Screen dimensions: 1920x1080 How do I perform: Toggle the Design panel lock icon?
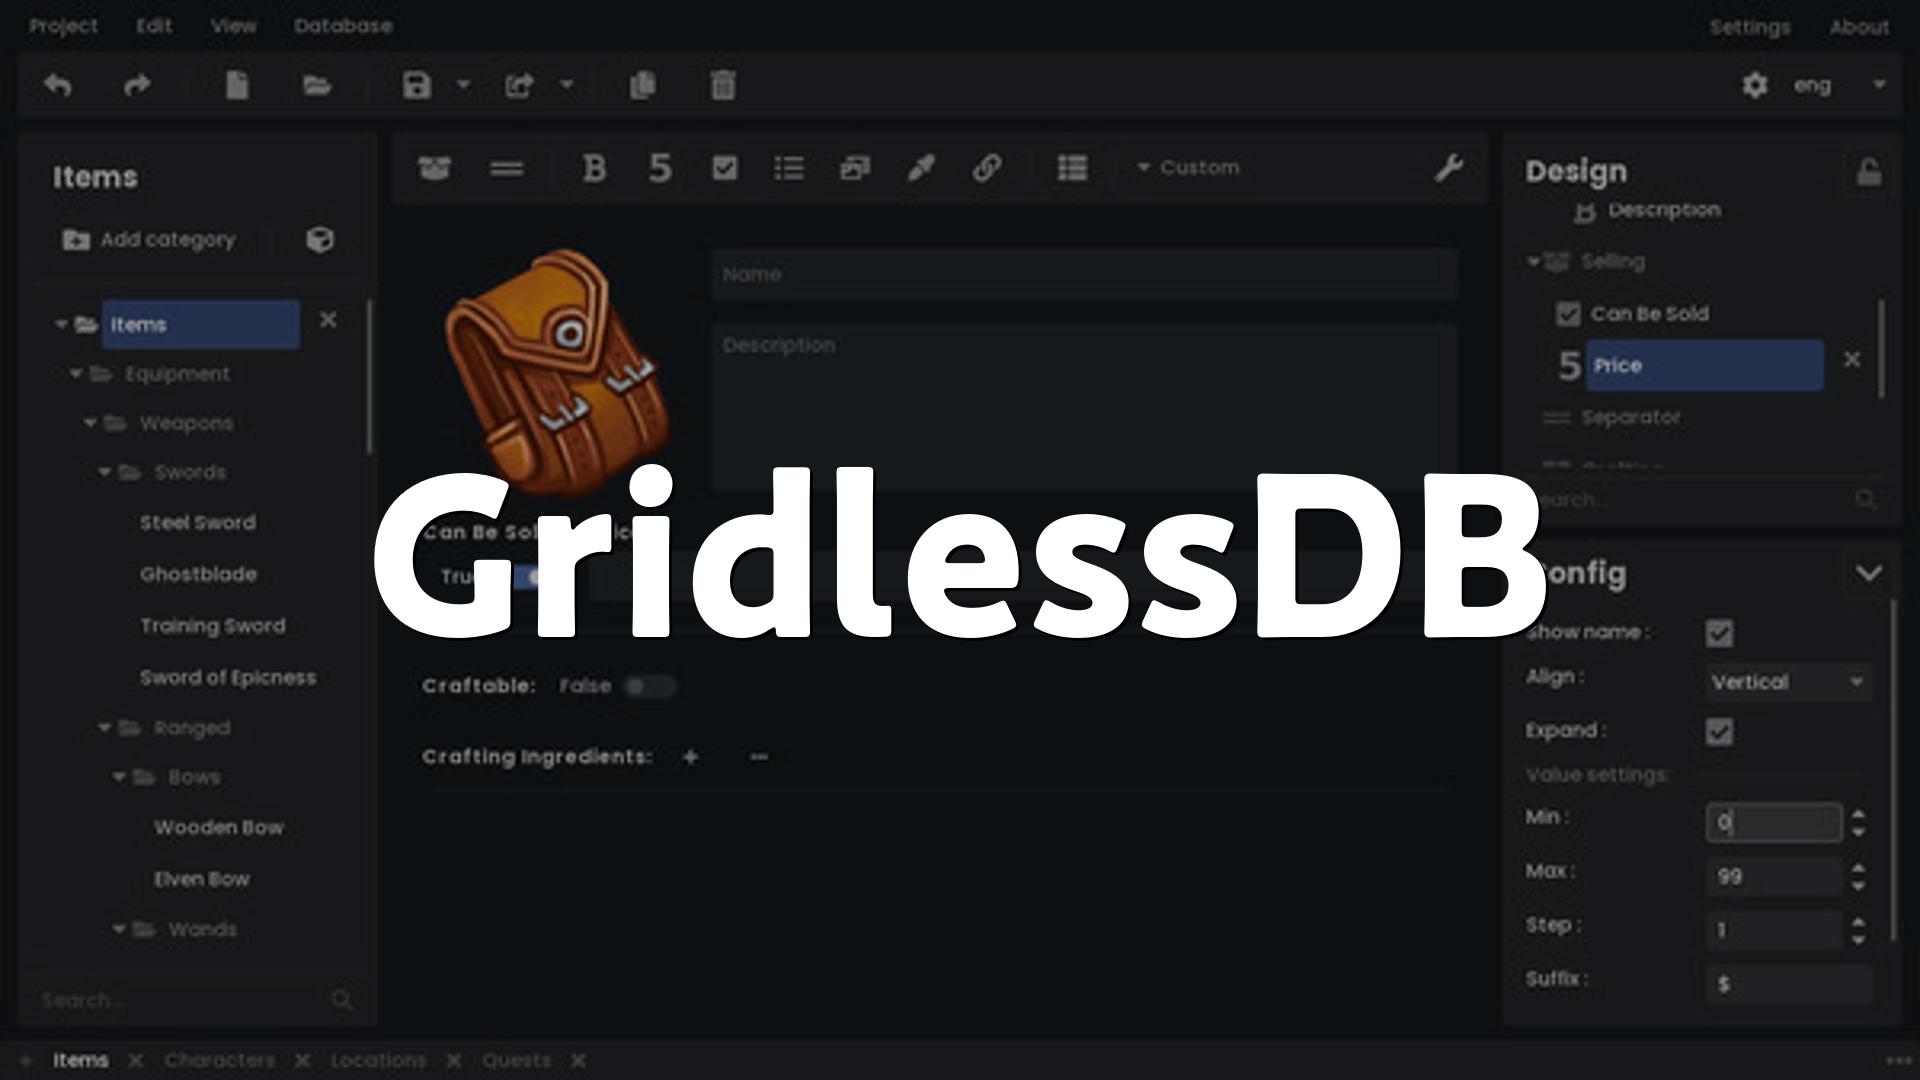(x=1869, y=172)
